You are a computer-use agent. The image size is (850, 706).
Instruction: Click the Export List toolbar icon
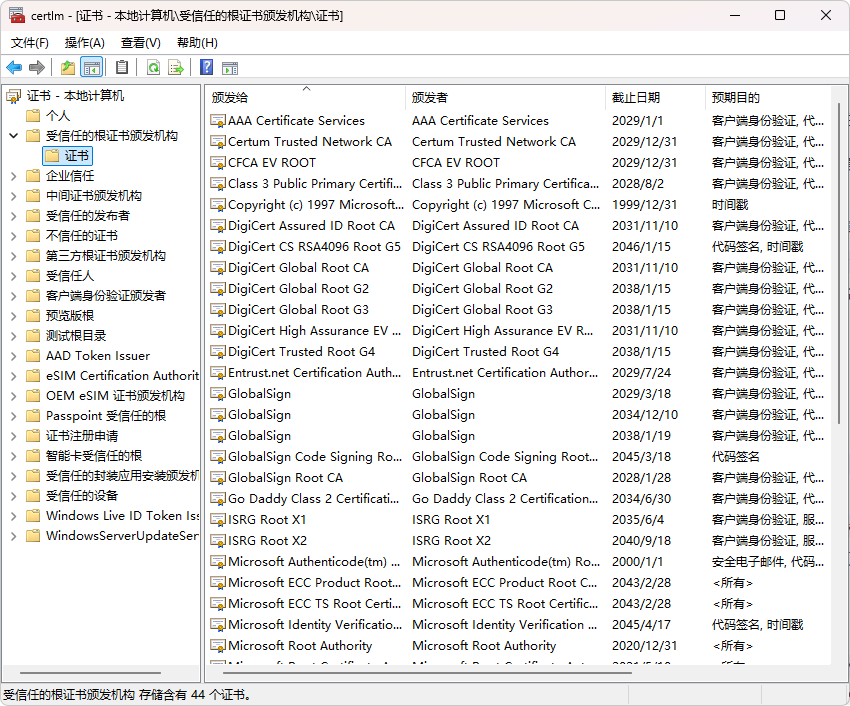point(176,68)
